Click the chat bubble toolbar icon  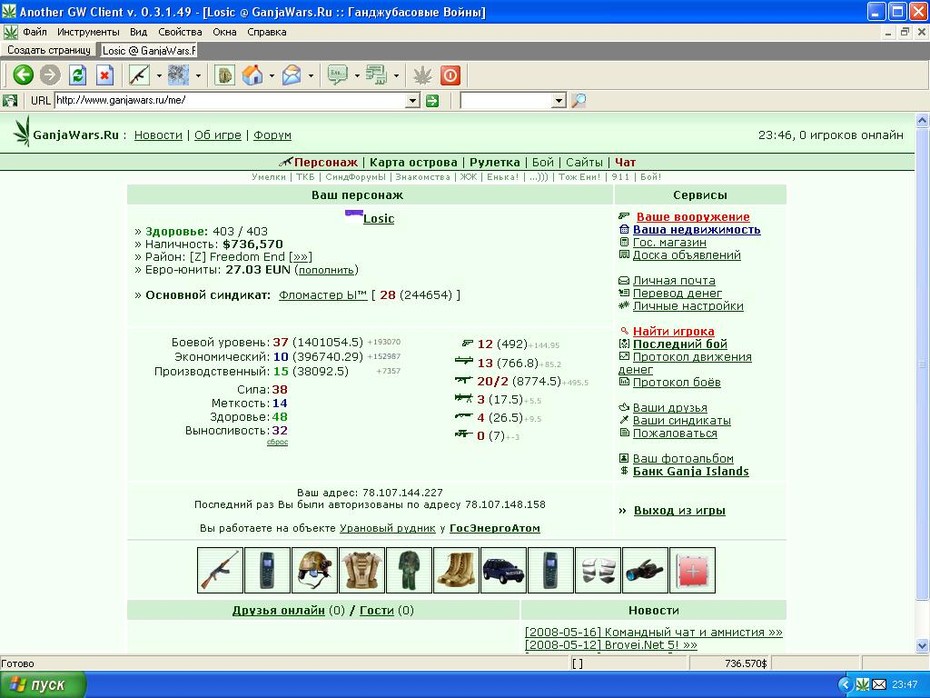click(x=337, y=75)
